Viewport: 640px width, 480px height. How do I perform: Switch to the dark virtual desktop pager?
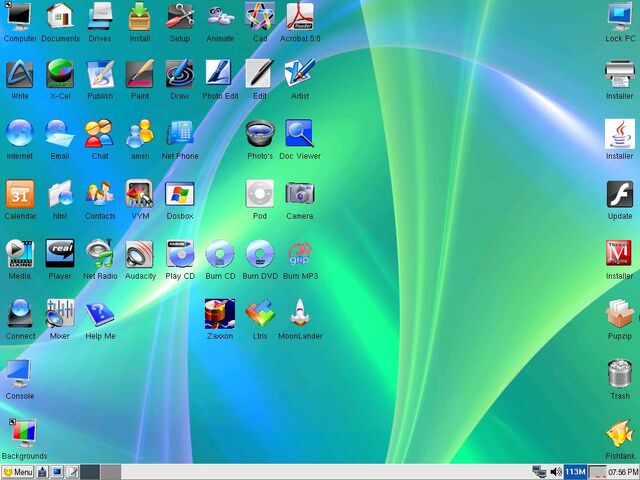point(90,472)
